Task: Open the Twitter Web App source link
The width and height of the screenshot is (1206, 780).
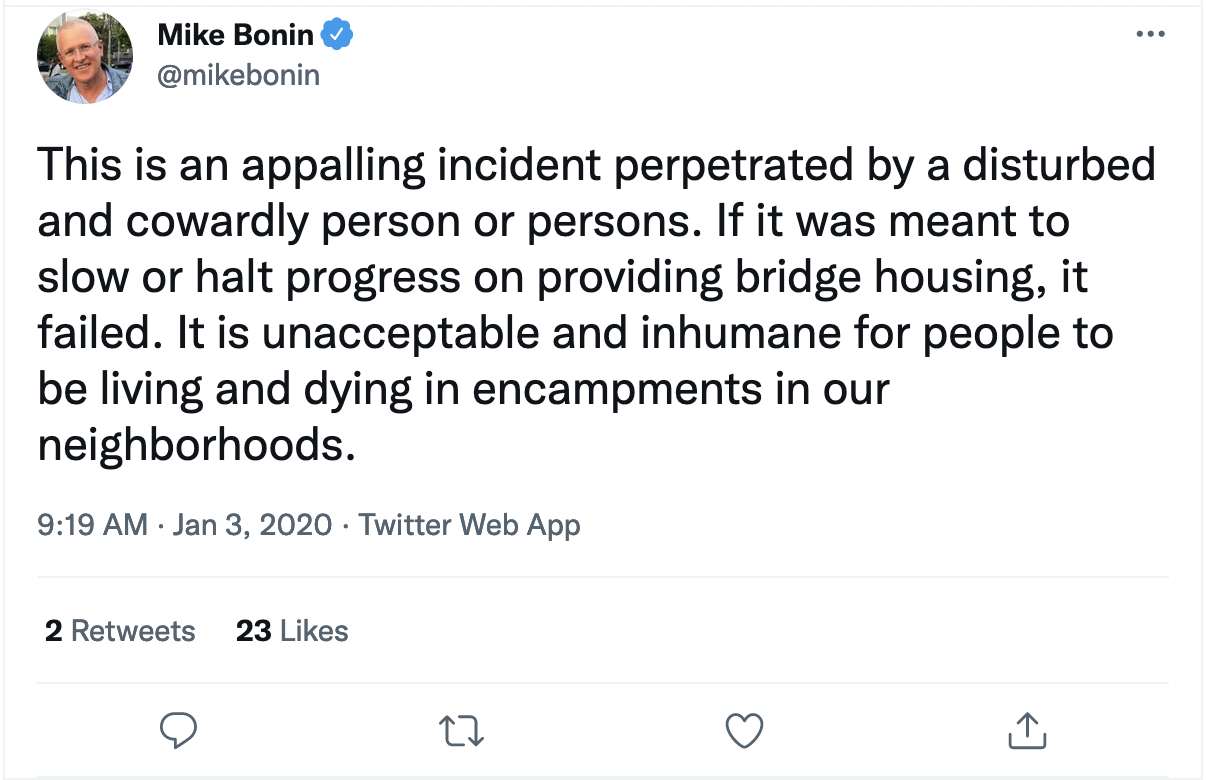Action: tap(469, 524)
